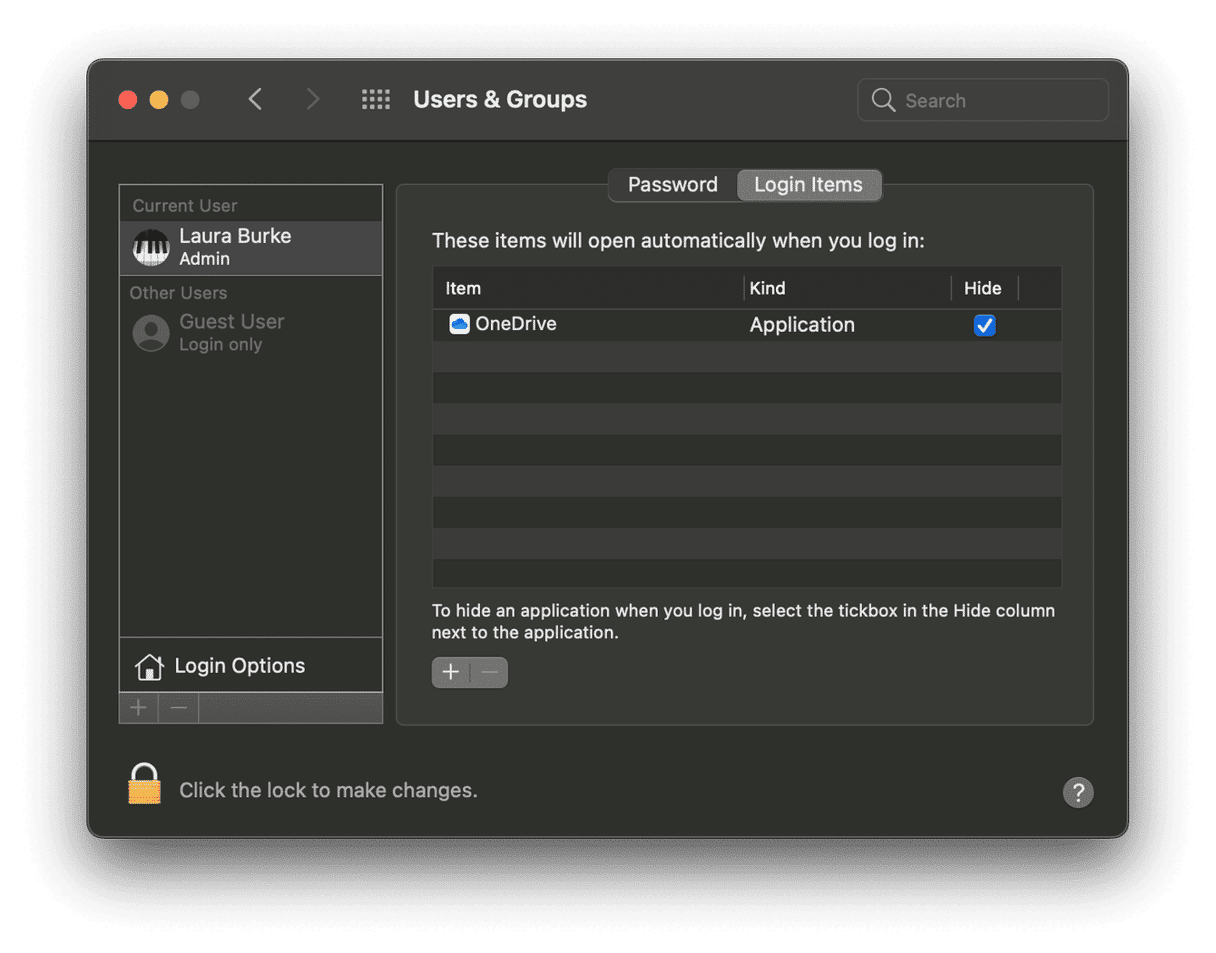Open the help question mark icon

1078,793
